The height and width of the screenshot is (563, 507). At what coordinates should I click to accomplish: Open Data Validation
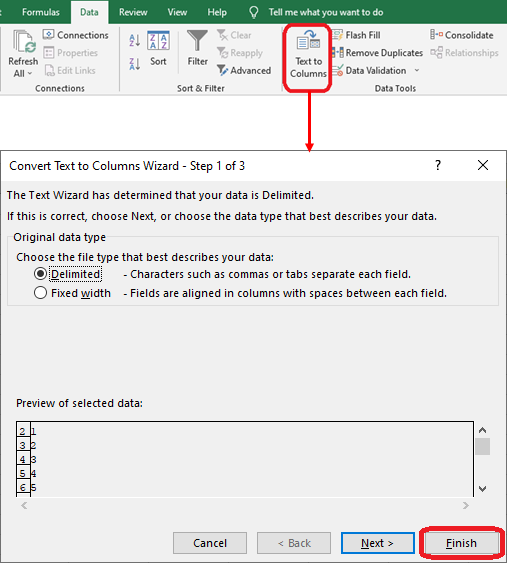(x=369, y=70)
